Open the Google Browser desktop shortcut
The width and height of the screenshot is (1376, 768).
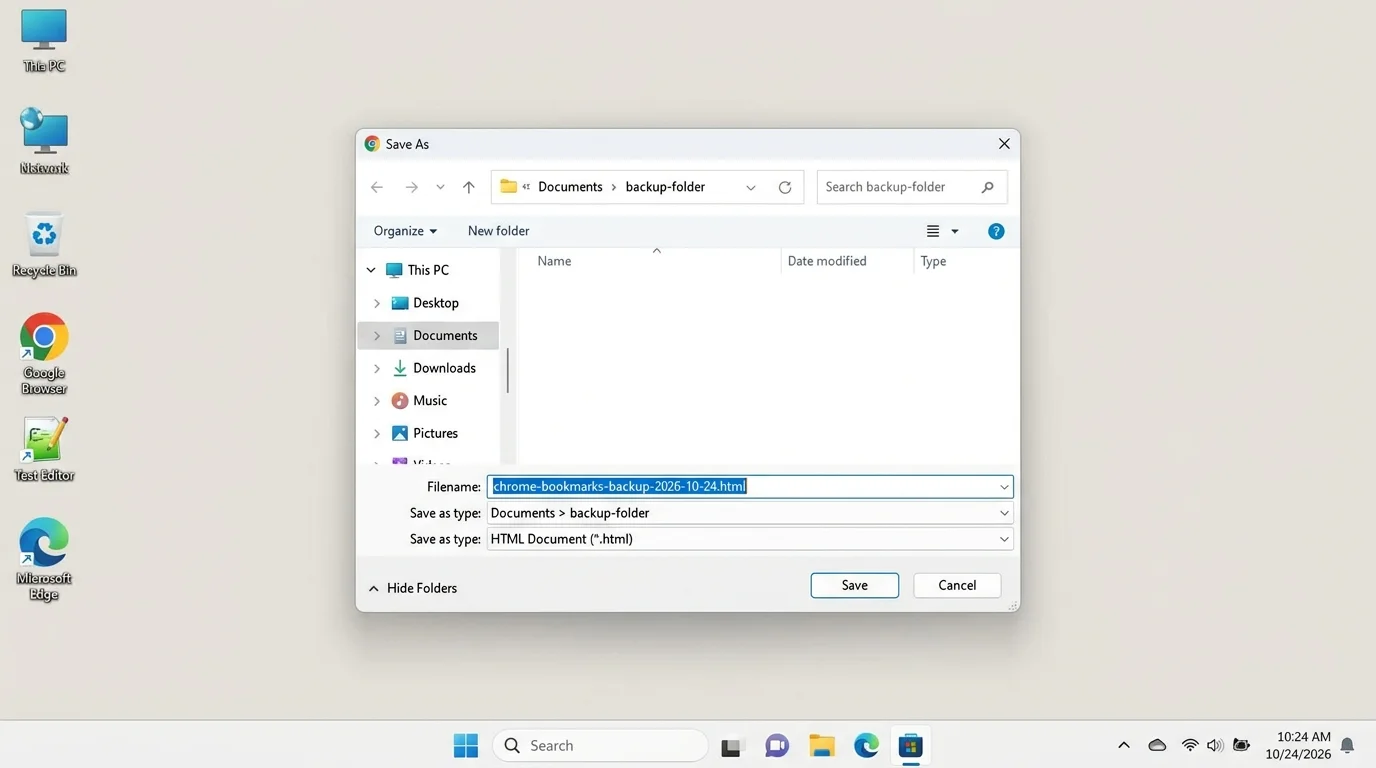coord(44,354)
